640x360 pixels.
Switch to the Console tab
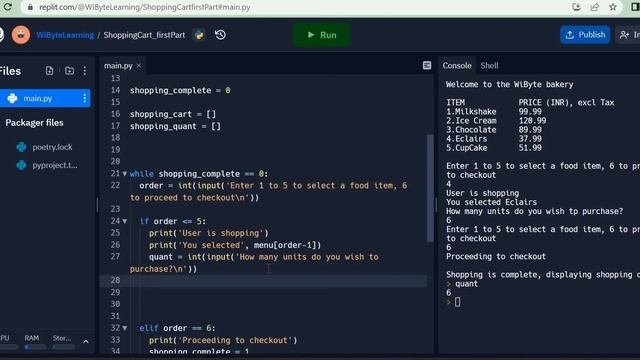457,66
